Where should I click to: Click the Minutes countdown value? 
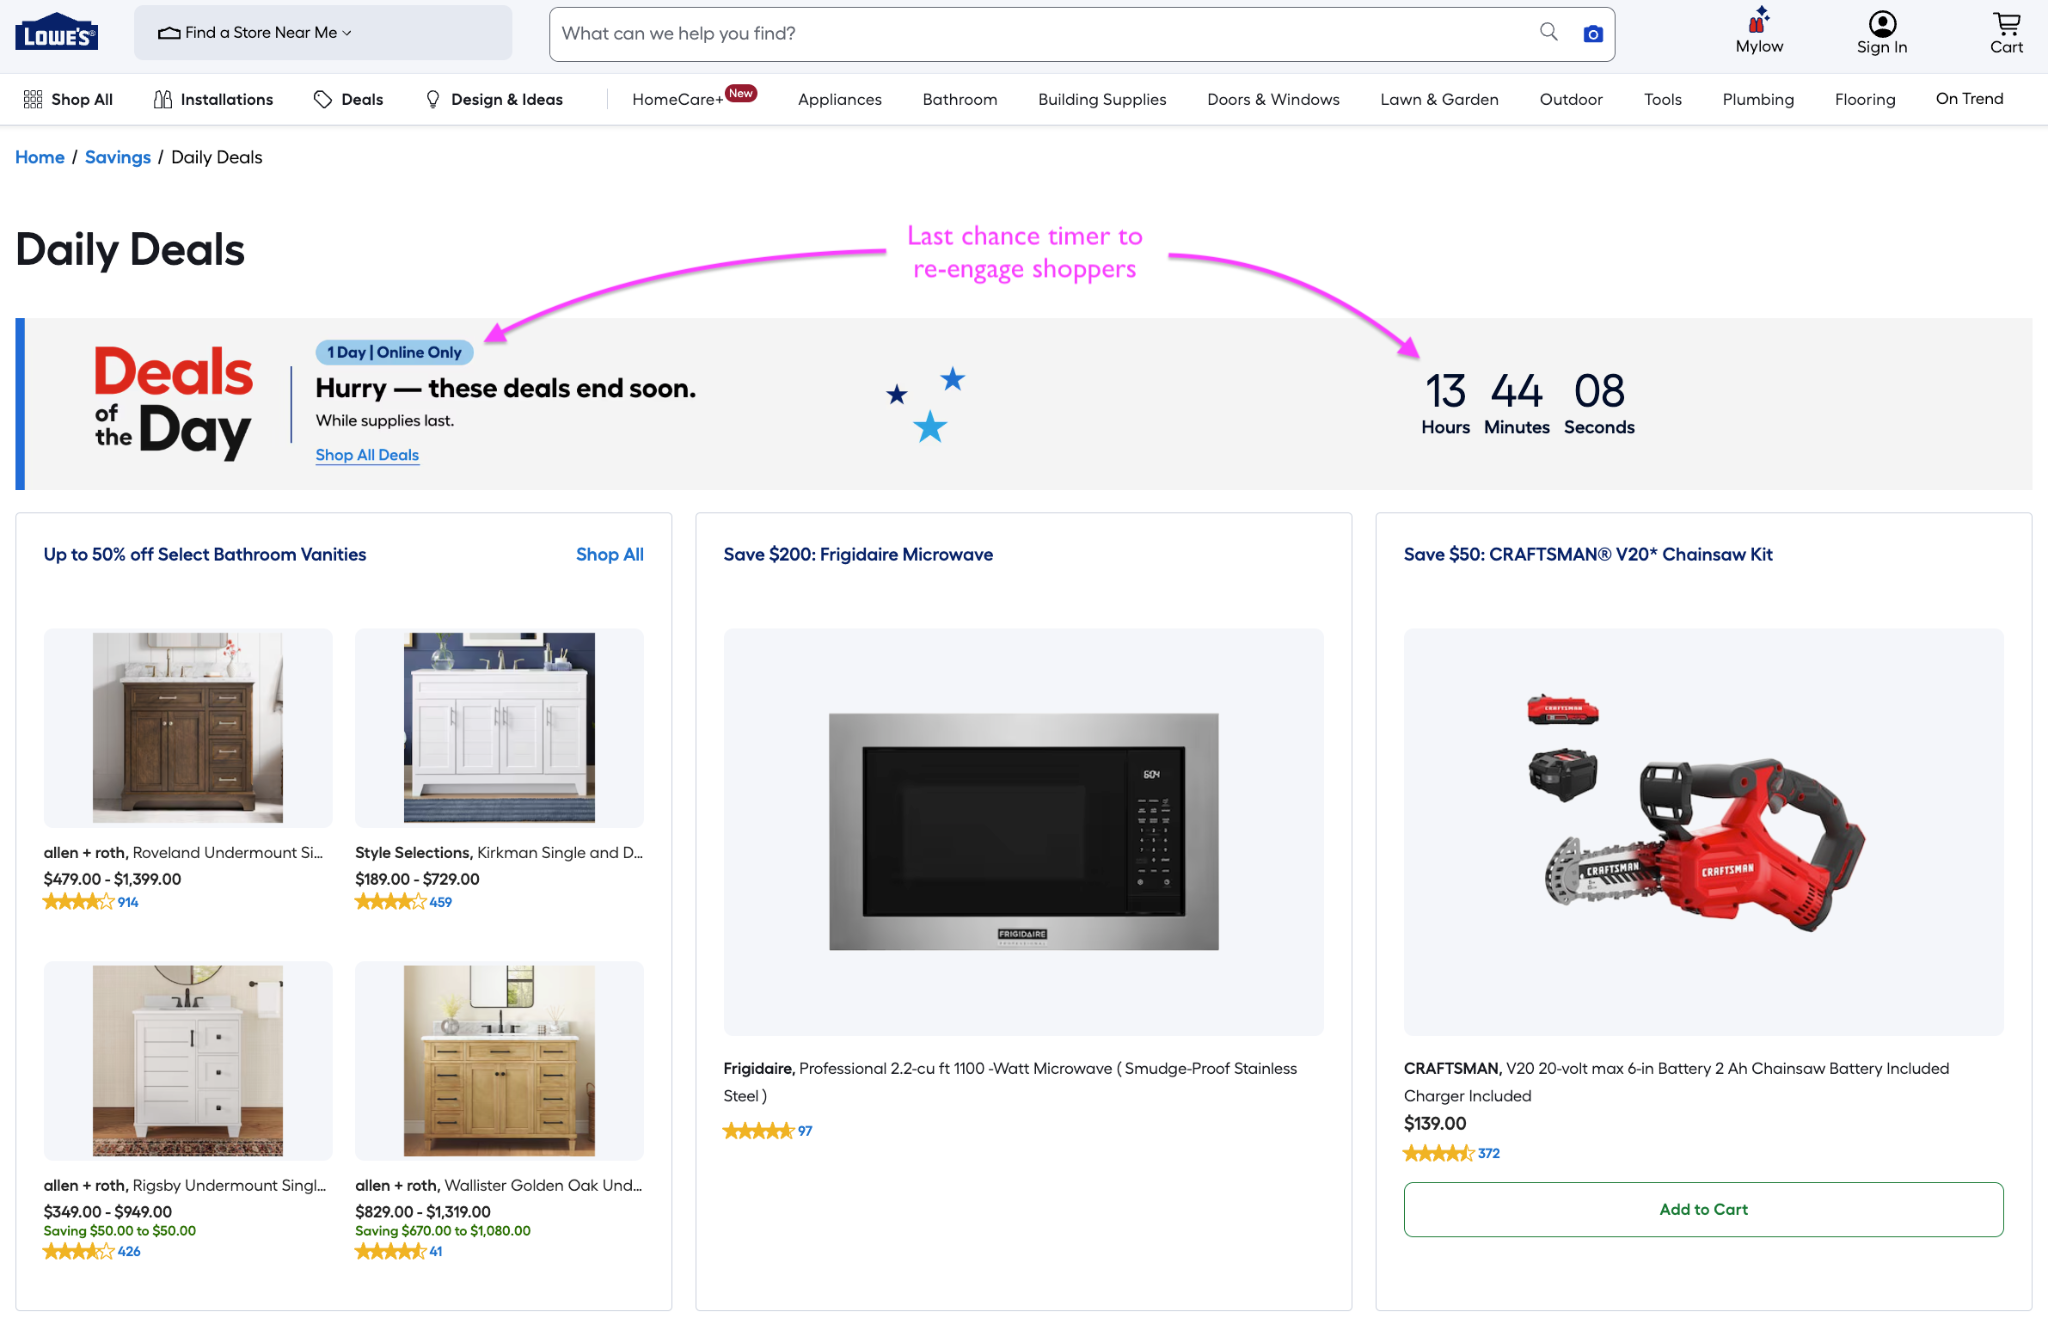(1516, 391)
